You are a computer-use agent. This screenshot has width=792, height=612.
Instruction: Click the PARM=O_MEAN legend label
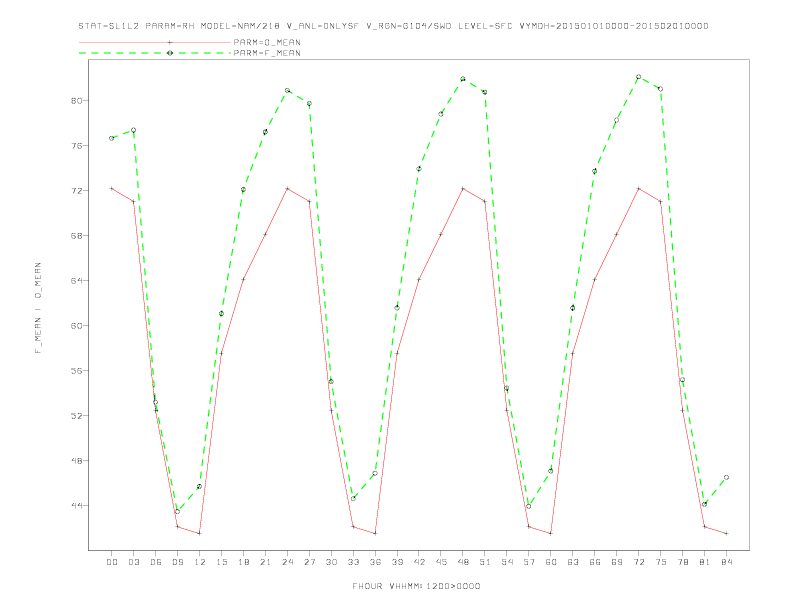(x=267, y=42)
